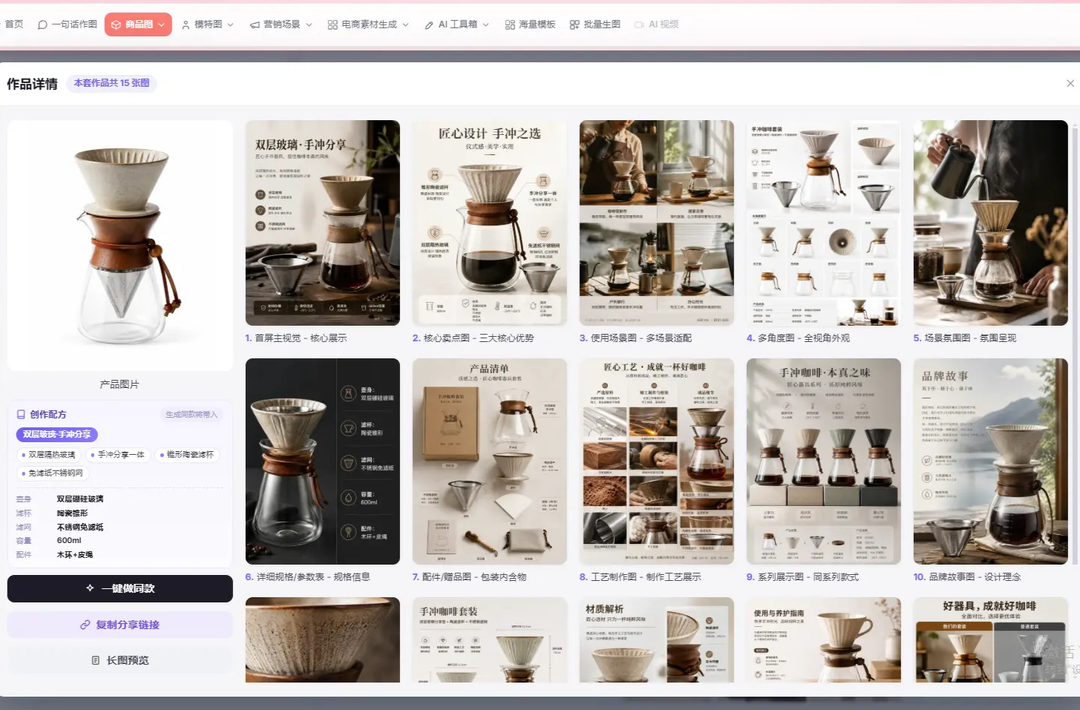The height and width of the screenshot is (710, 1080).
Task: Close the 作品详情 dialog
Action: (1070, 83)
